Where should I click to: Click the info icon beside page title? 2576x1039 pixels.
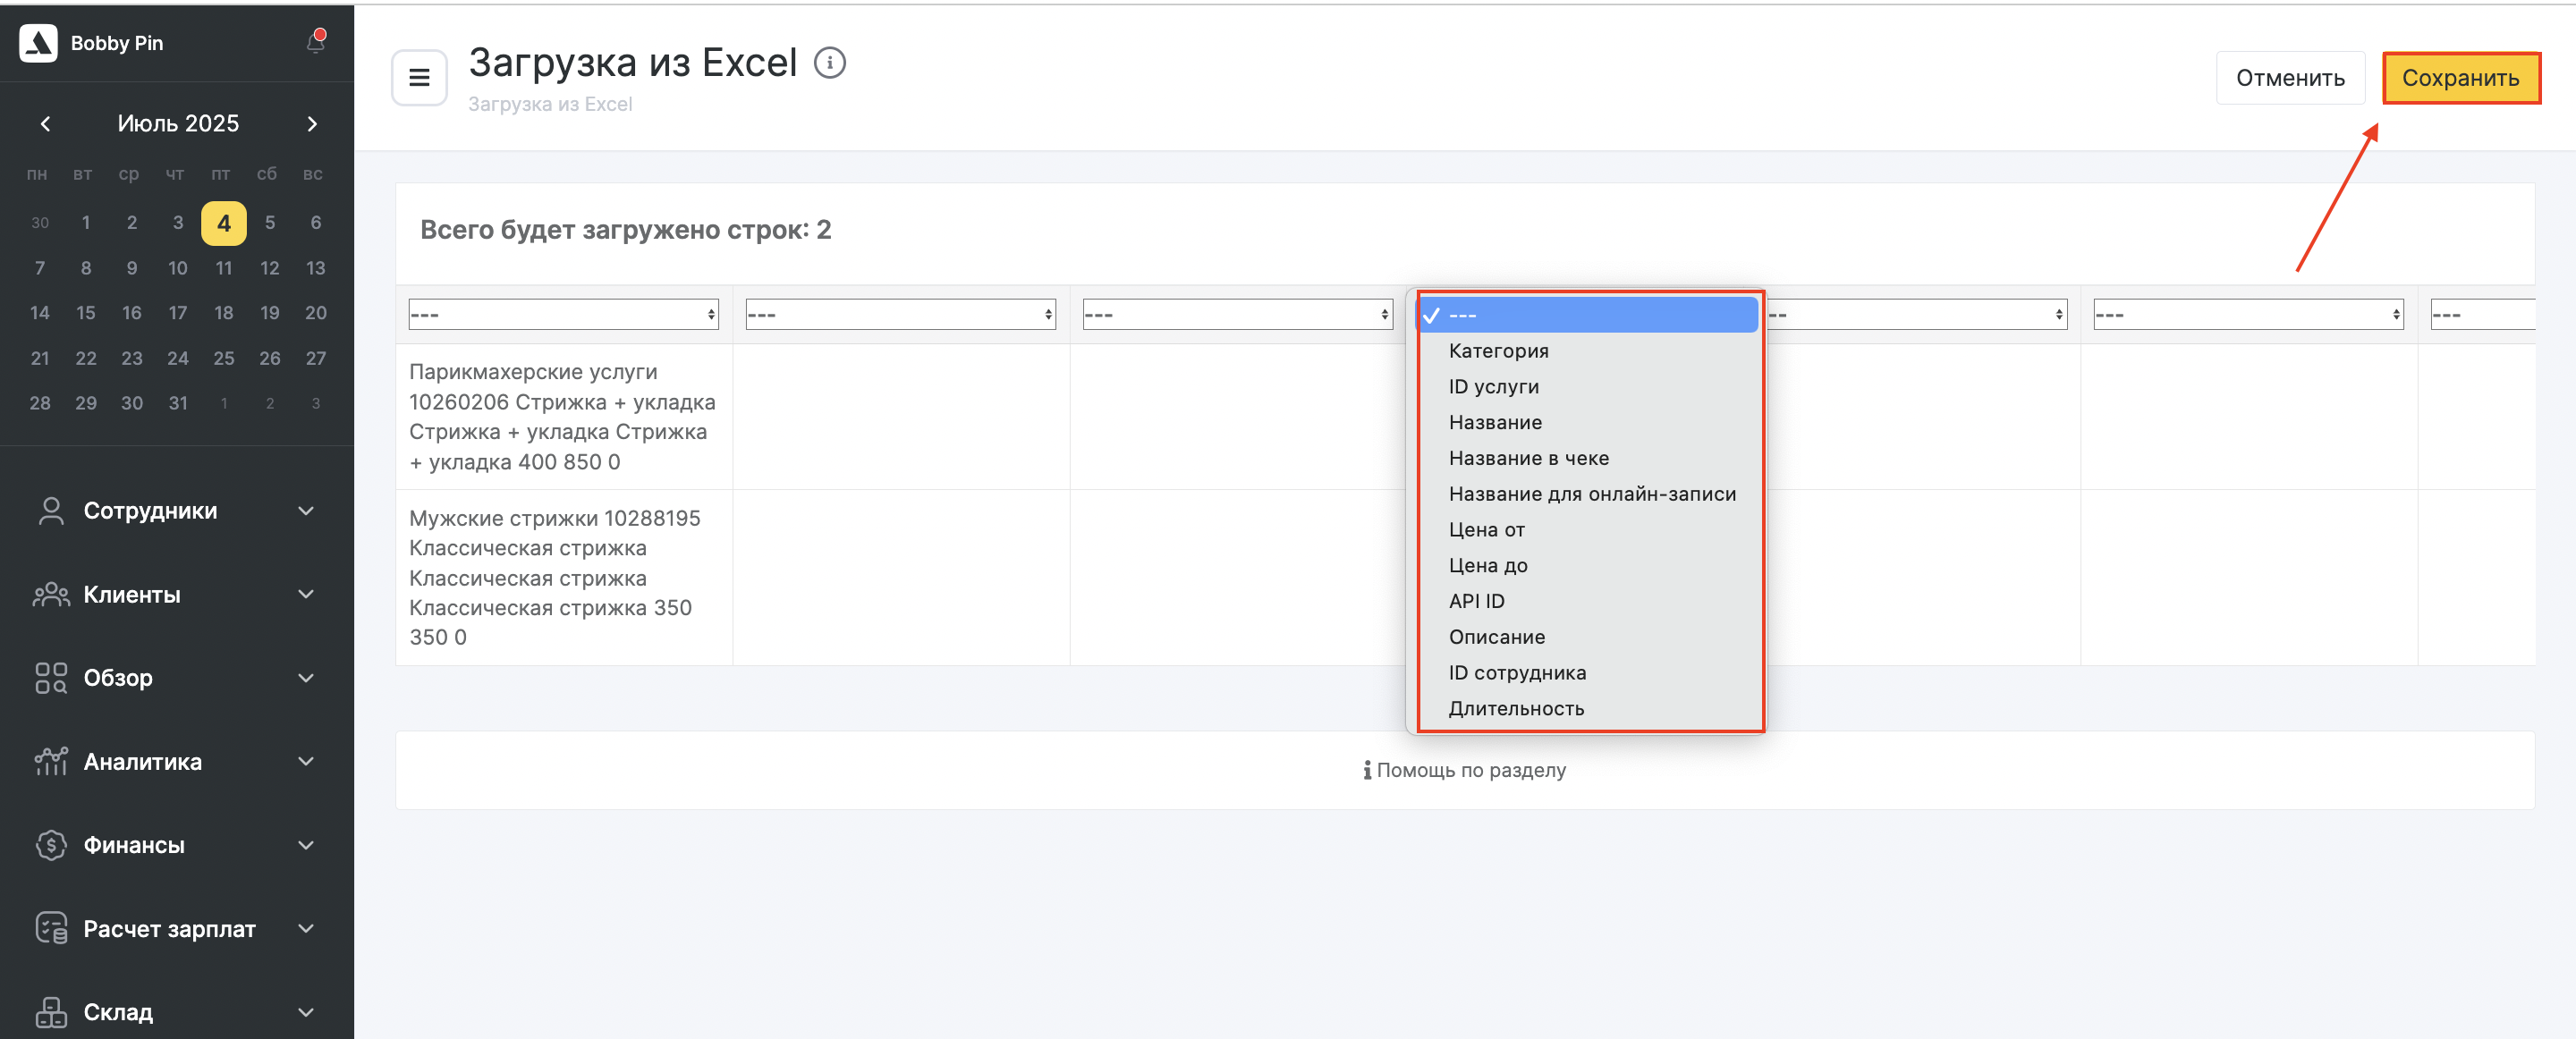pyautogui.click(x=829, y=63)
